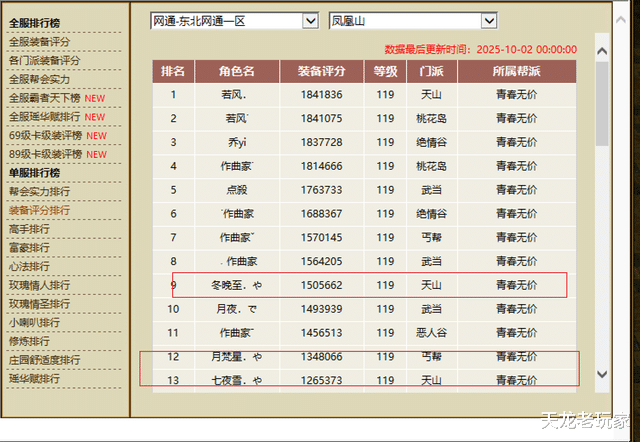Click the ranking list scrollbar thumb
The height and width of the screenshot is (442, 640).
[602, 103]
